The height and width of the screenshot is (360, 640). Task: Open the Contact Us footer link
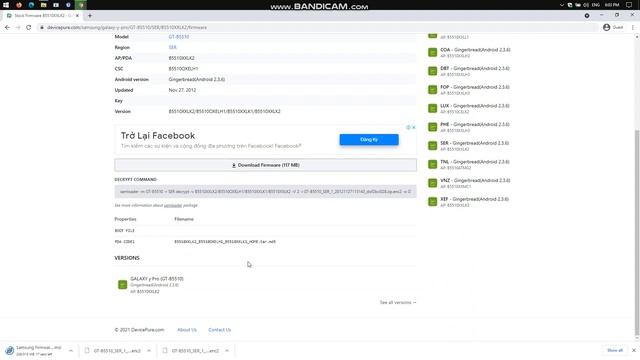coord(220,330)
